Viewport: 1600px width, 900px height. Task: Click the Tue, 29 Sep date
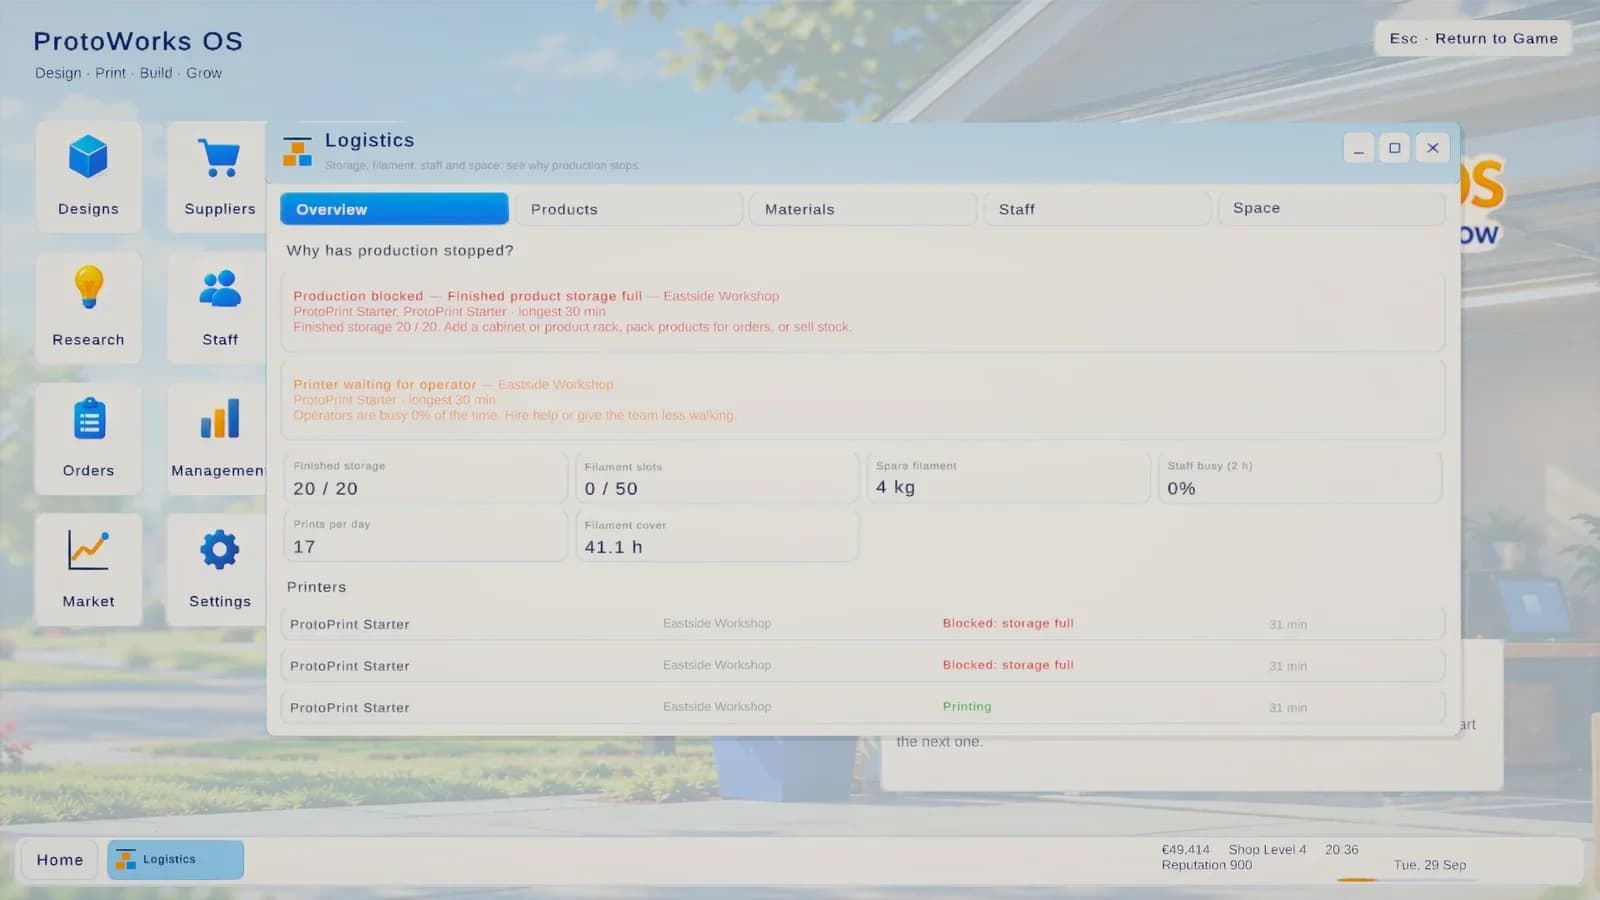pos(1430,865)
